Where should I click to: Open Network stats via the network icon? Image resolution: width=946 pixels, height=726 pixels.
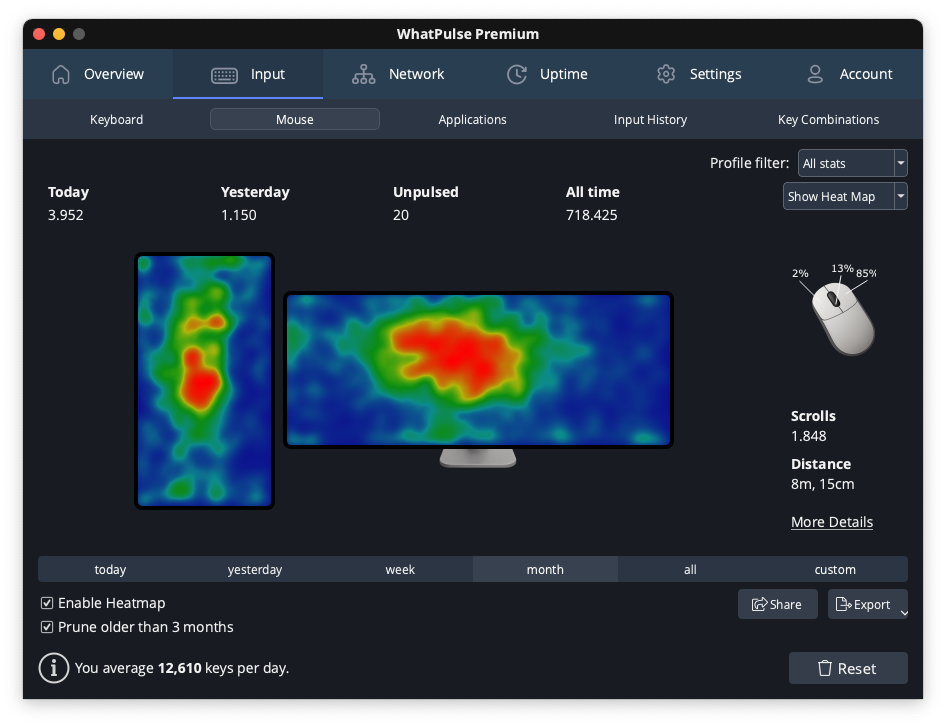[x=363, y=74]
